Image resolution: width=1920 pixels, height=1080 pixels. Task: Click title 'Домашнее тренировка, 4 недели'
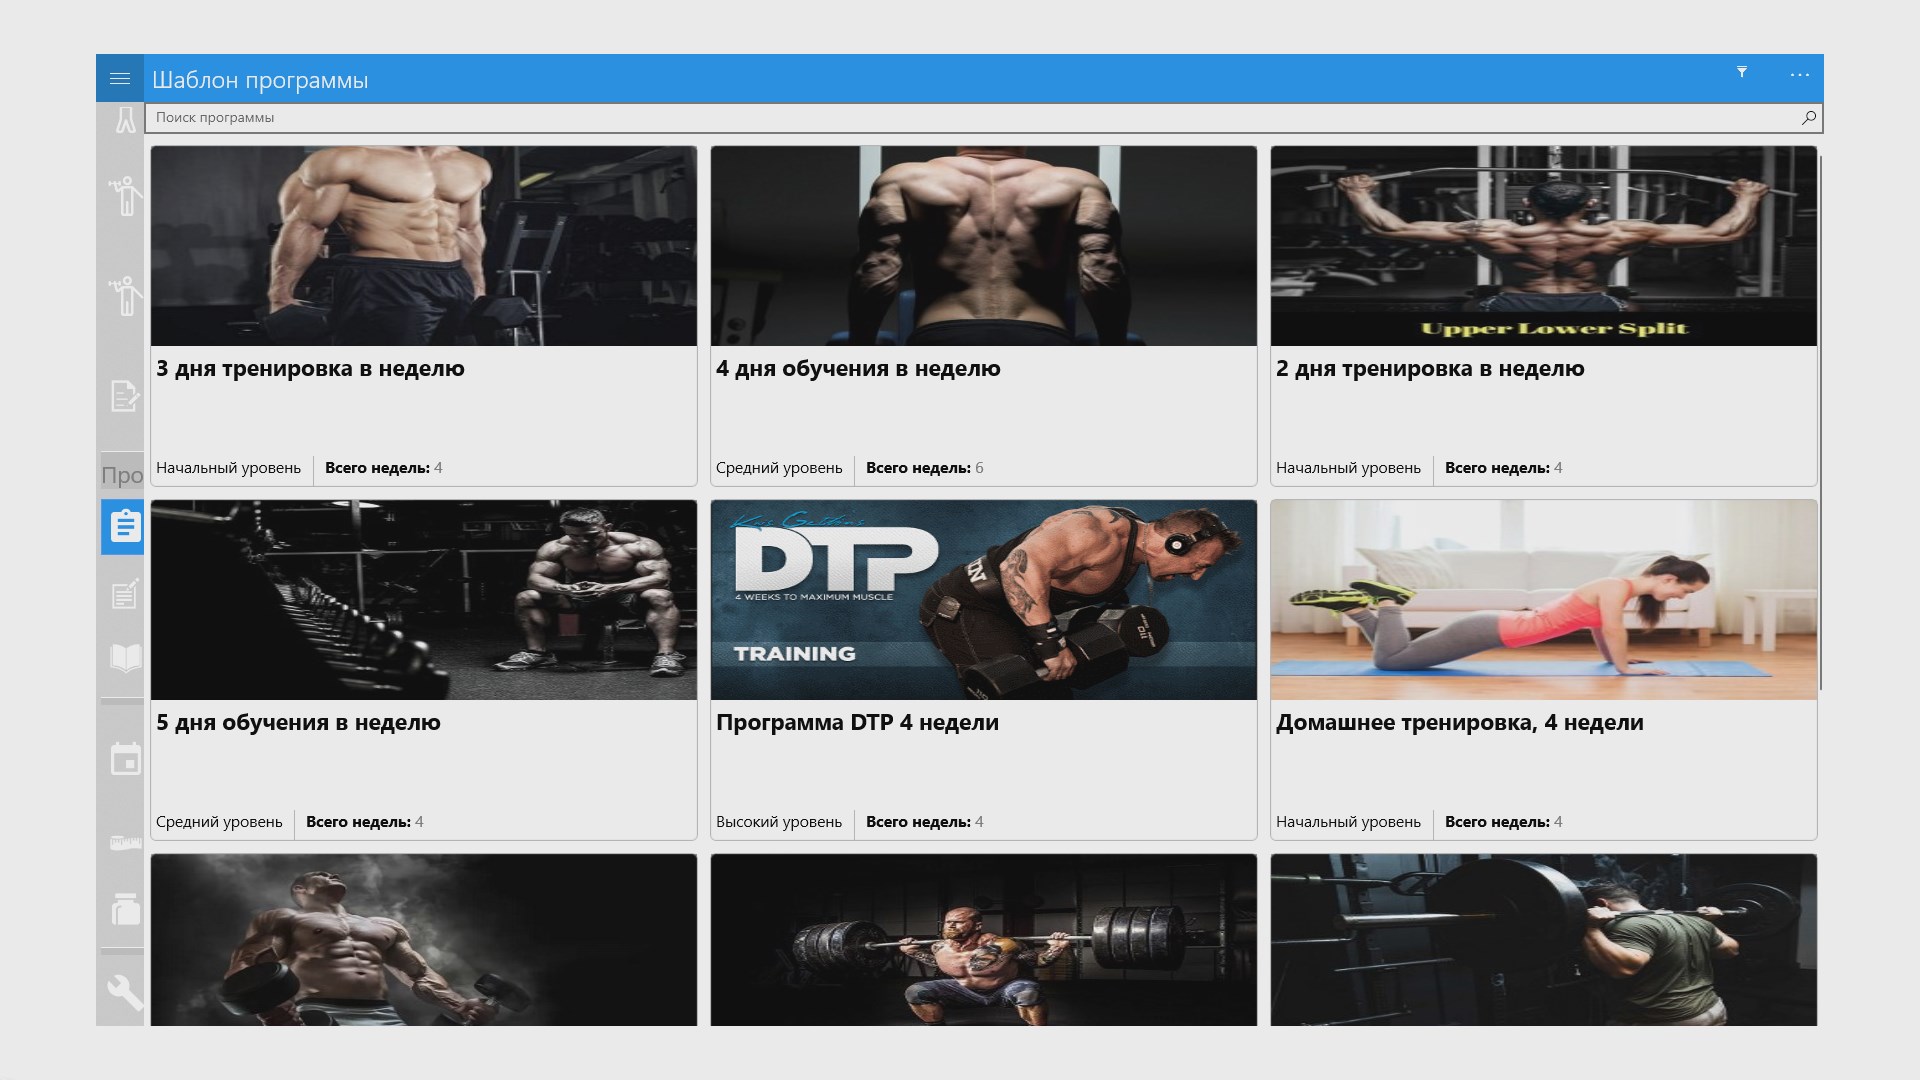(x=1459, y=723)
